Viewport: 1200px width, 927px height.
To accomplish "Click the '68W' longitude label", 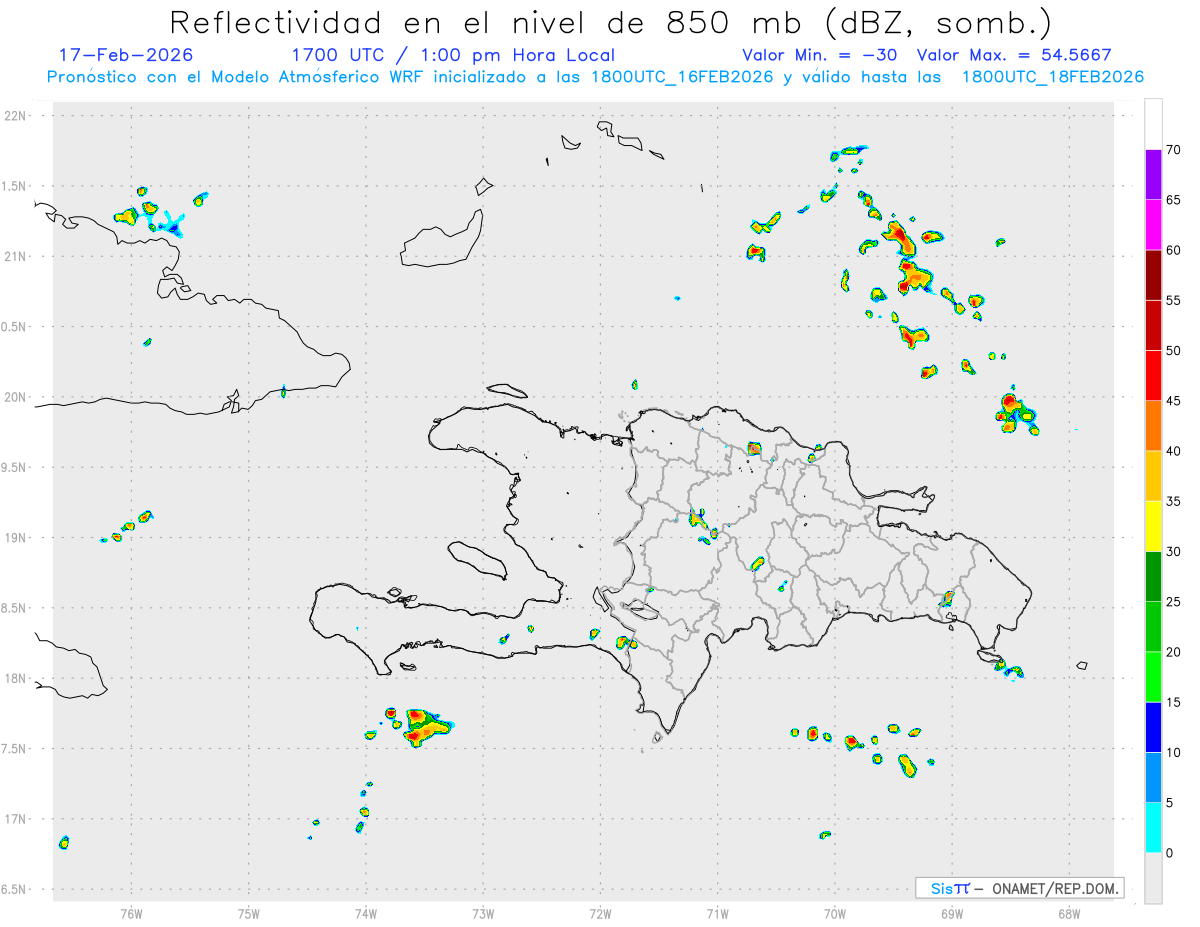I will [x=1069, y=914].
